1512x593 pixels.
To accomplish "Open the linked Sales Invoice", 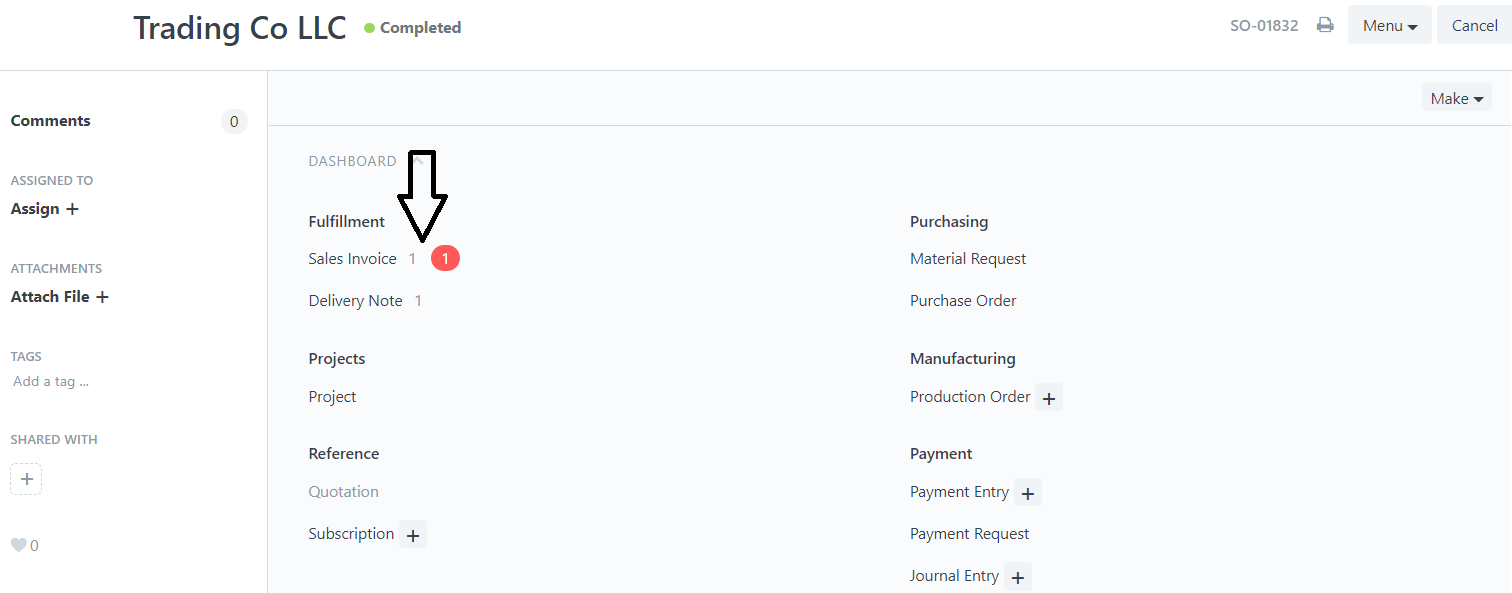I will pos(352,259).
